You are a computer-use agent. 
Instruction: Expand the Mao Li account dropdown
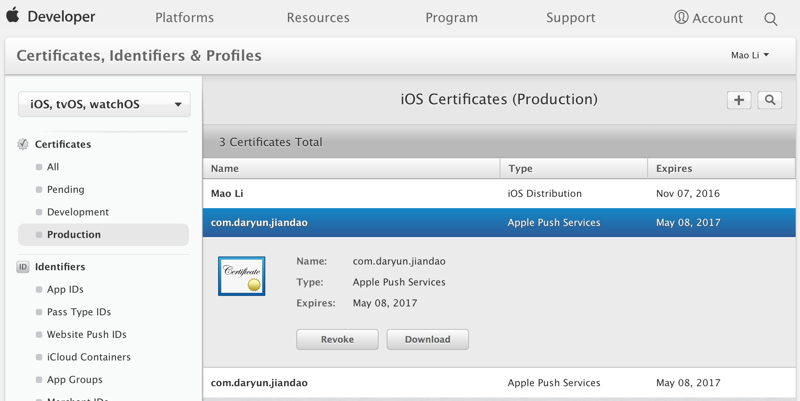[750, 55]
